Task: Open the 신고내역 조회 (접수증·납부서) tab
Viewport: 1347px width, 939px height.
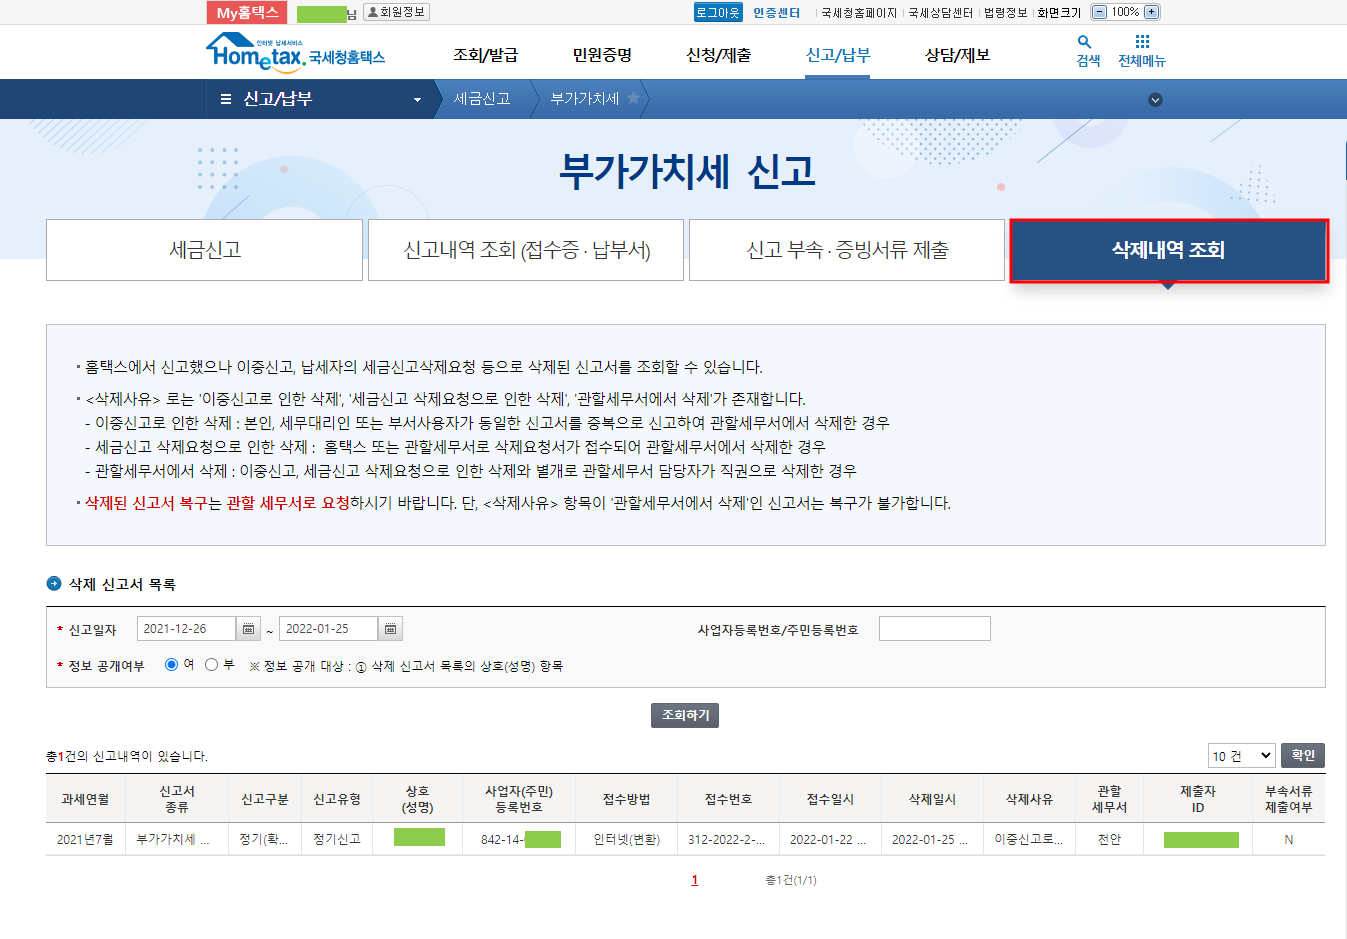Action: point(526,250)
